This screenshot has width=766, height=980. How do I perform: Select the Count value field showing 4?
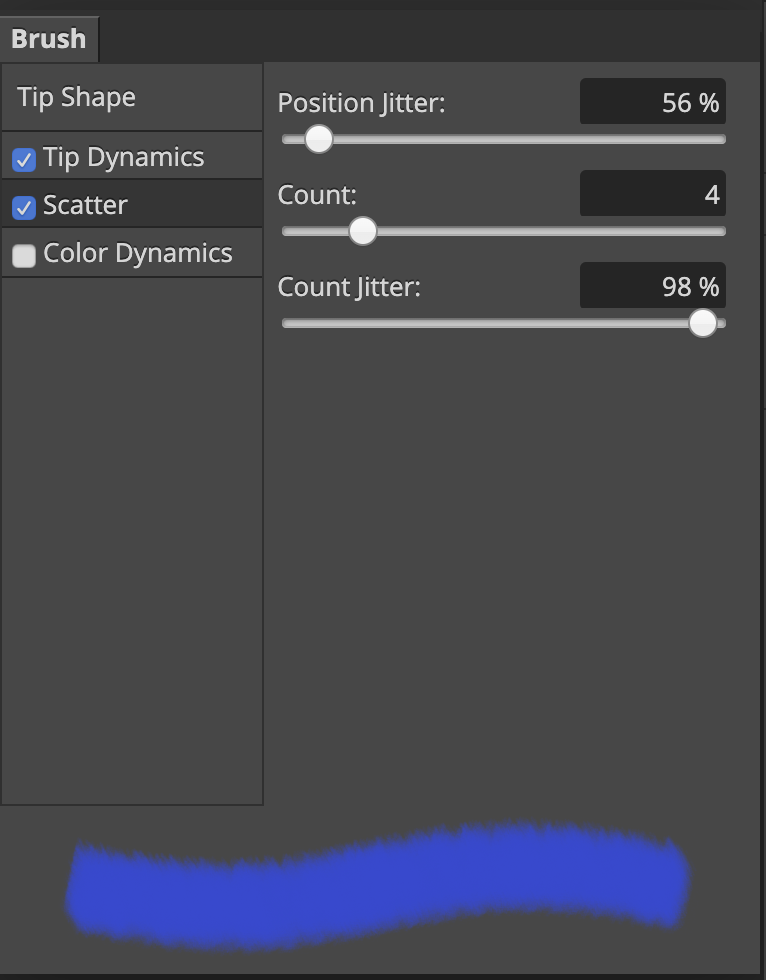pyautogui.click(x=652, y=193)
